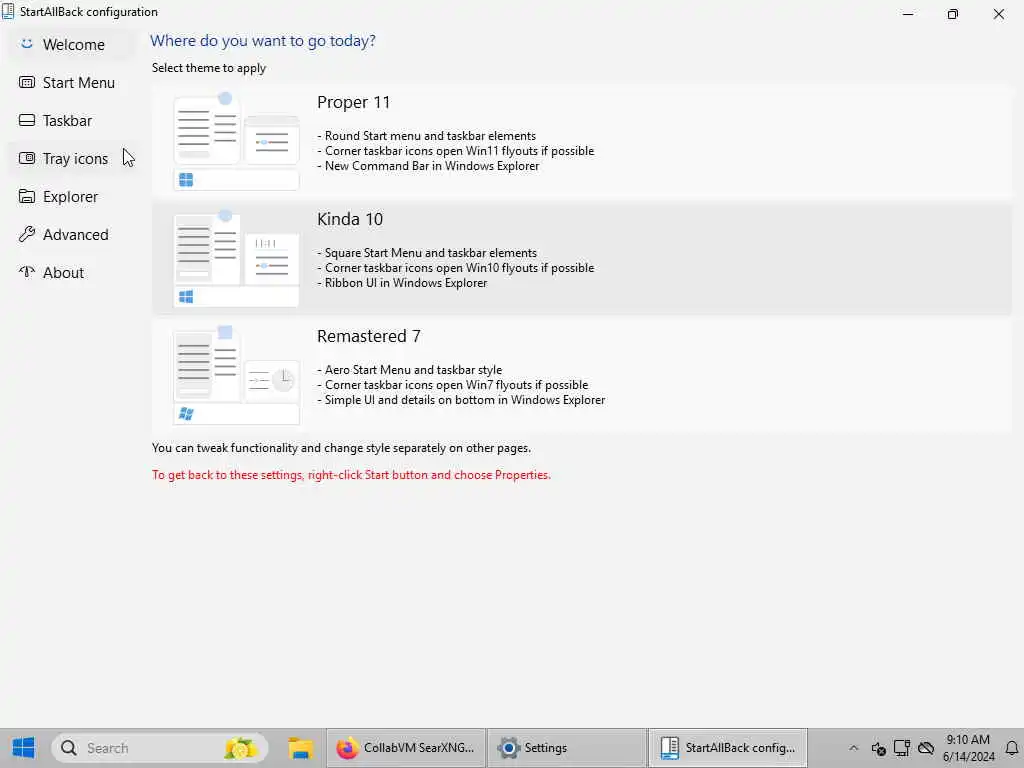Screen dimensions: 1024x768
Task: Click the Start Menu sidebar icon
Action: click(x=27, y=82)
